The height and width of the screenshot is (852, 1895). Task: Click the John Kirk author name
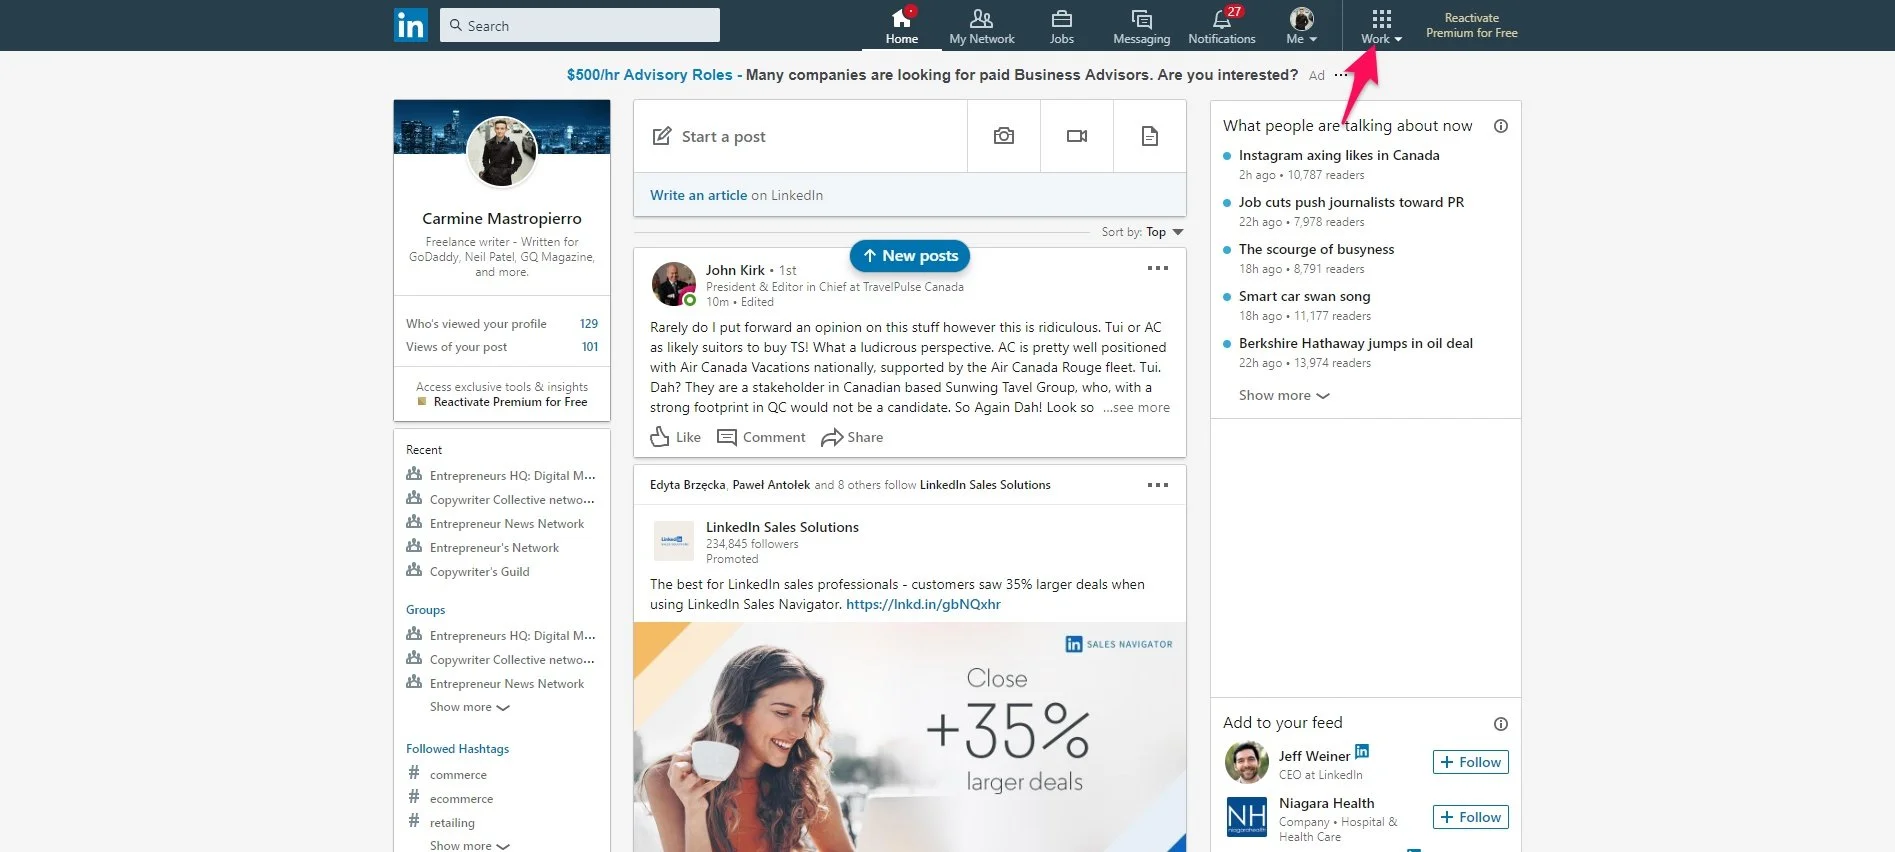point(735,270)
